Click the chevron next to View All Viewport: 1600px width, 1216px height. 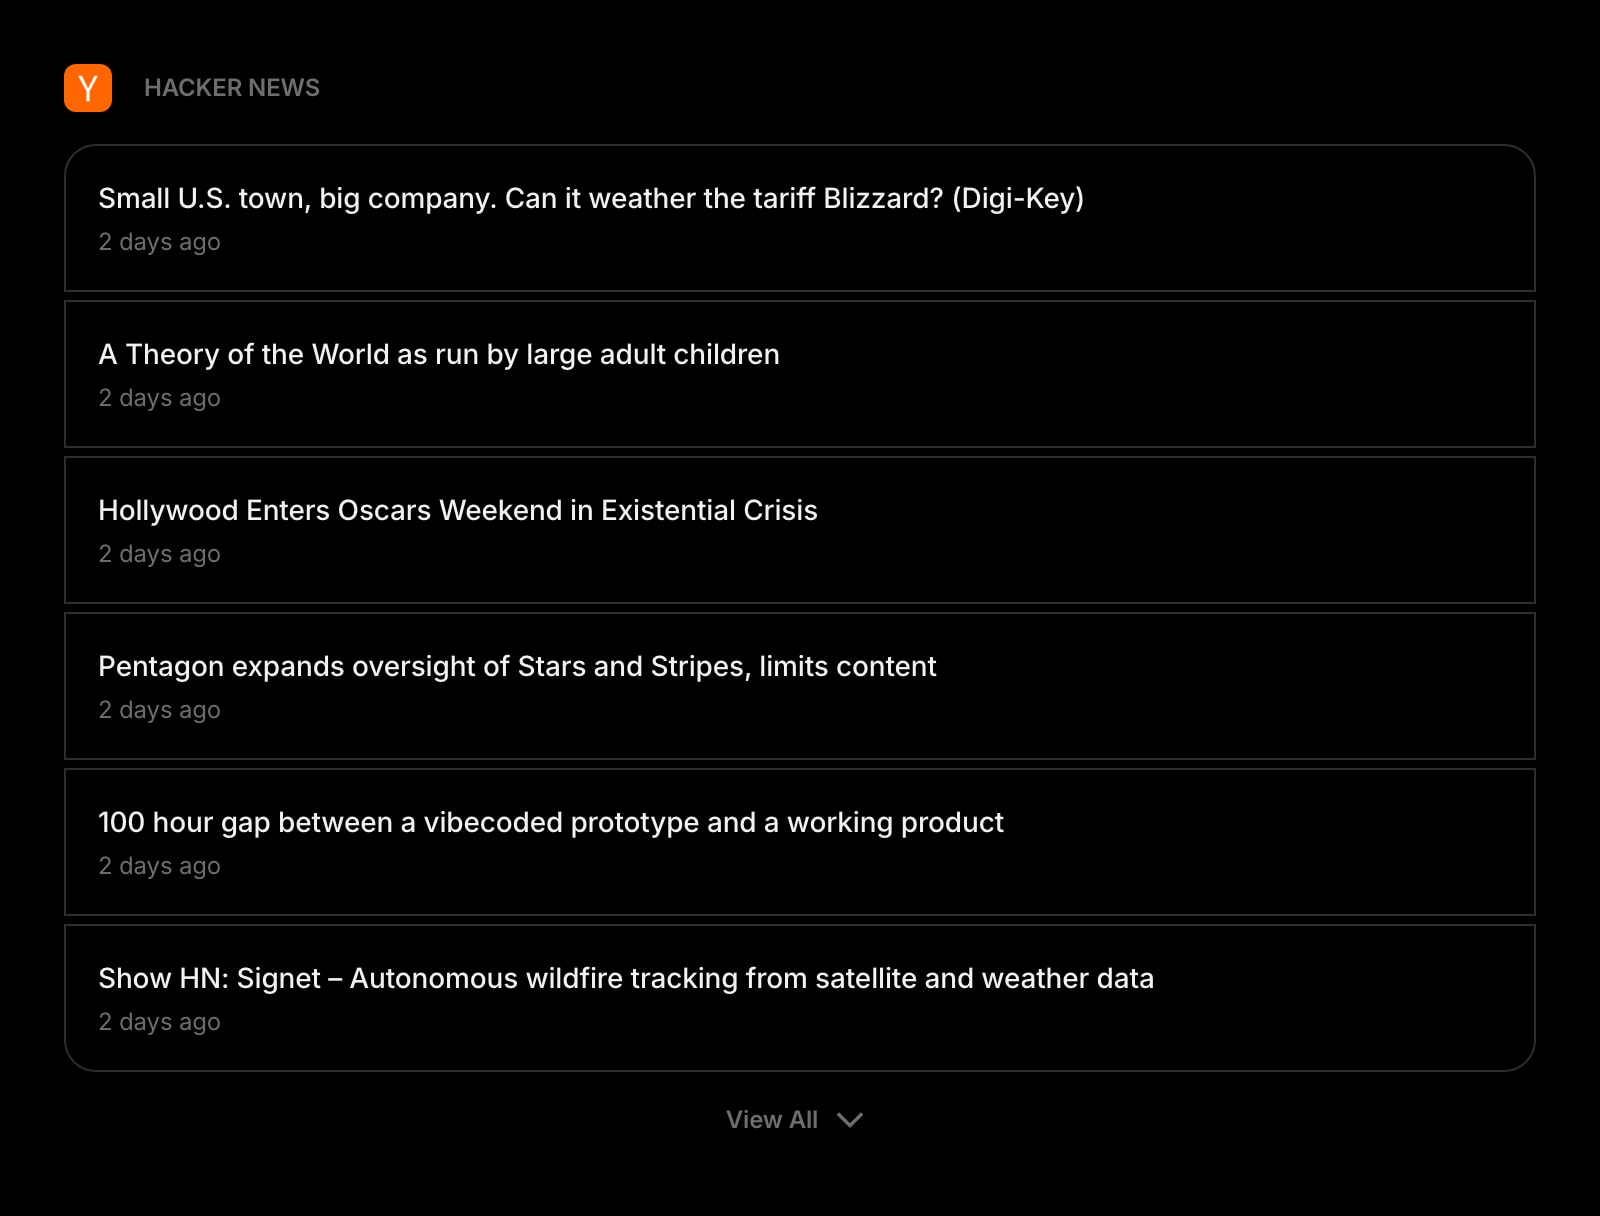pos(850,1121)
